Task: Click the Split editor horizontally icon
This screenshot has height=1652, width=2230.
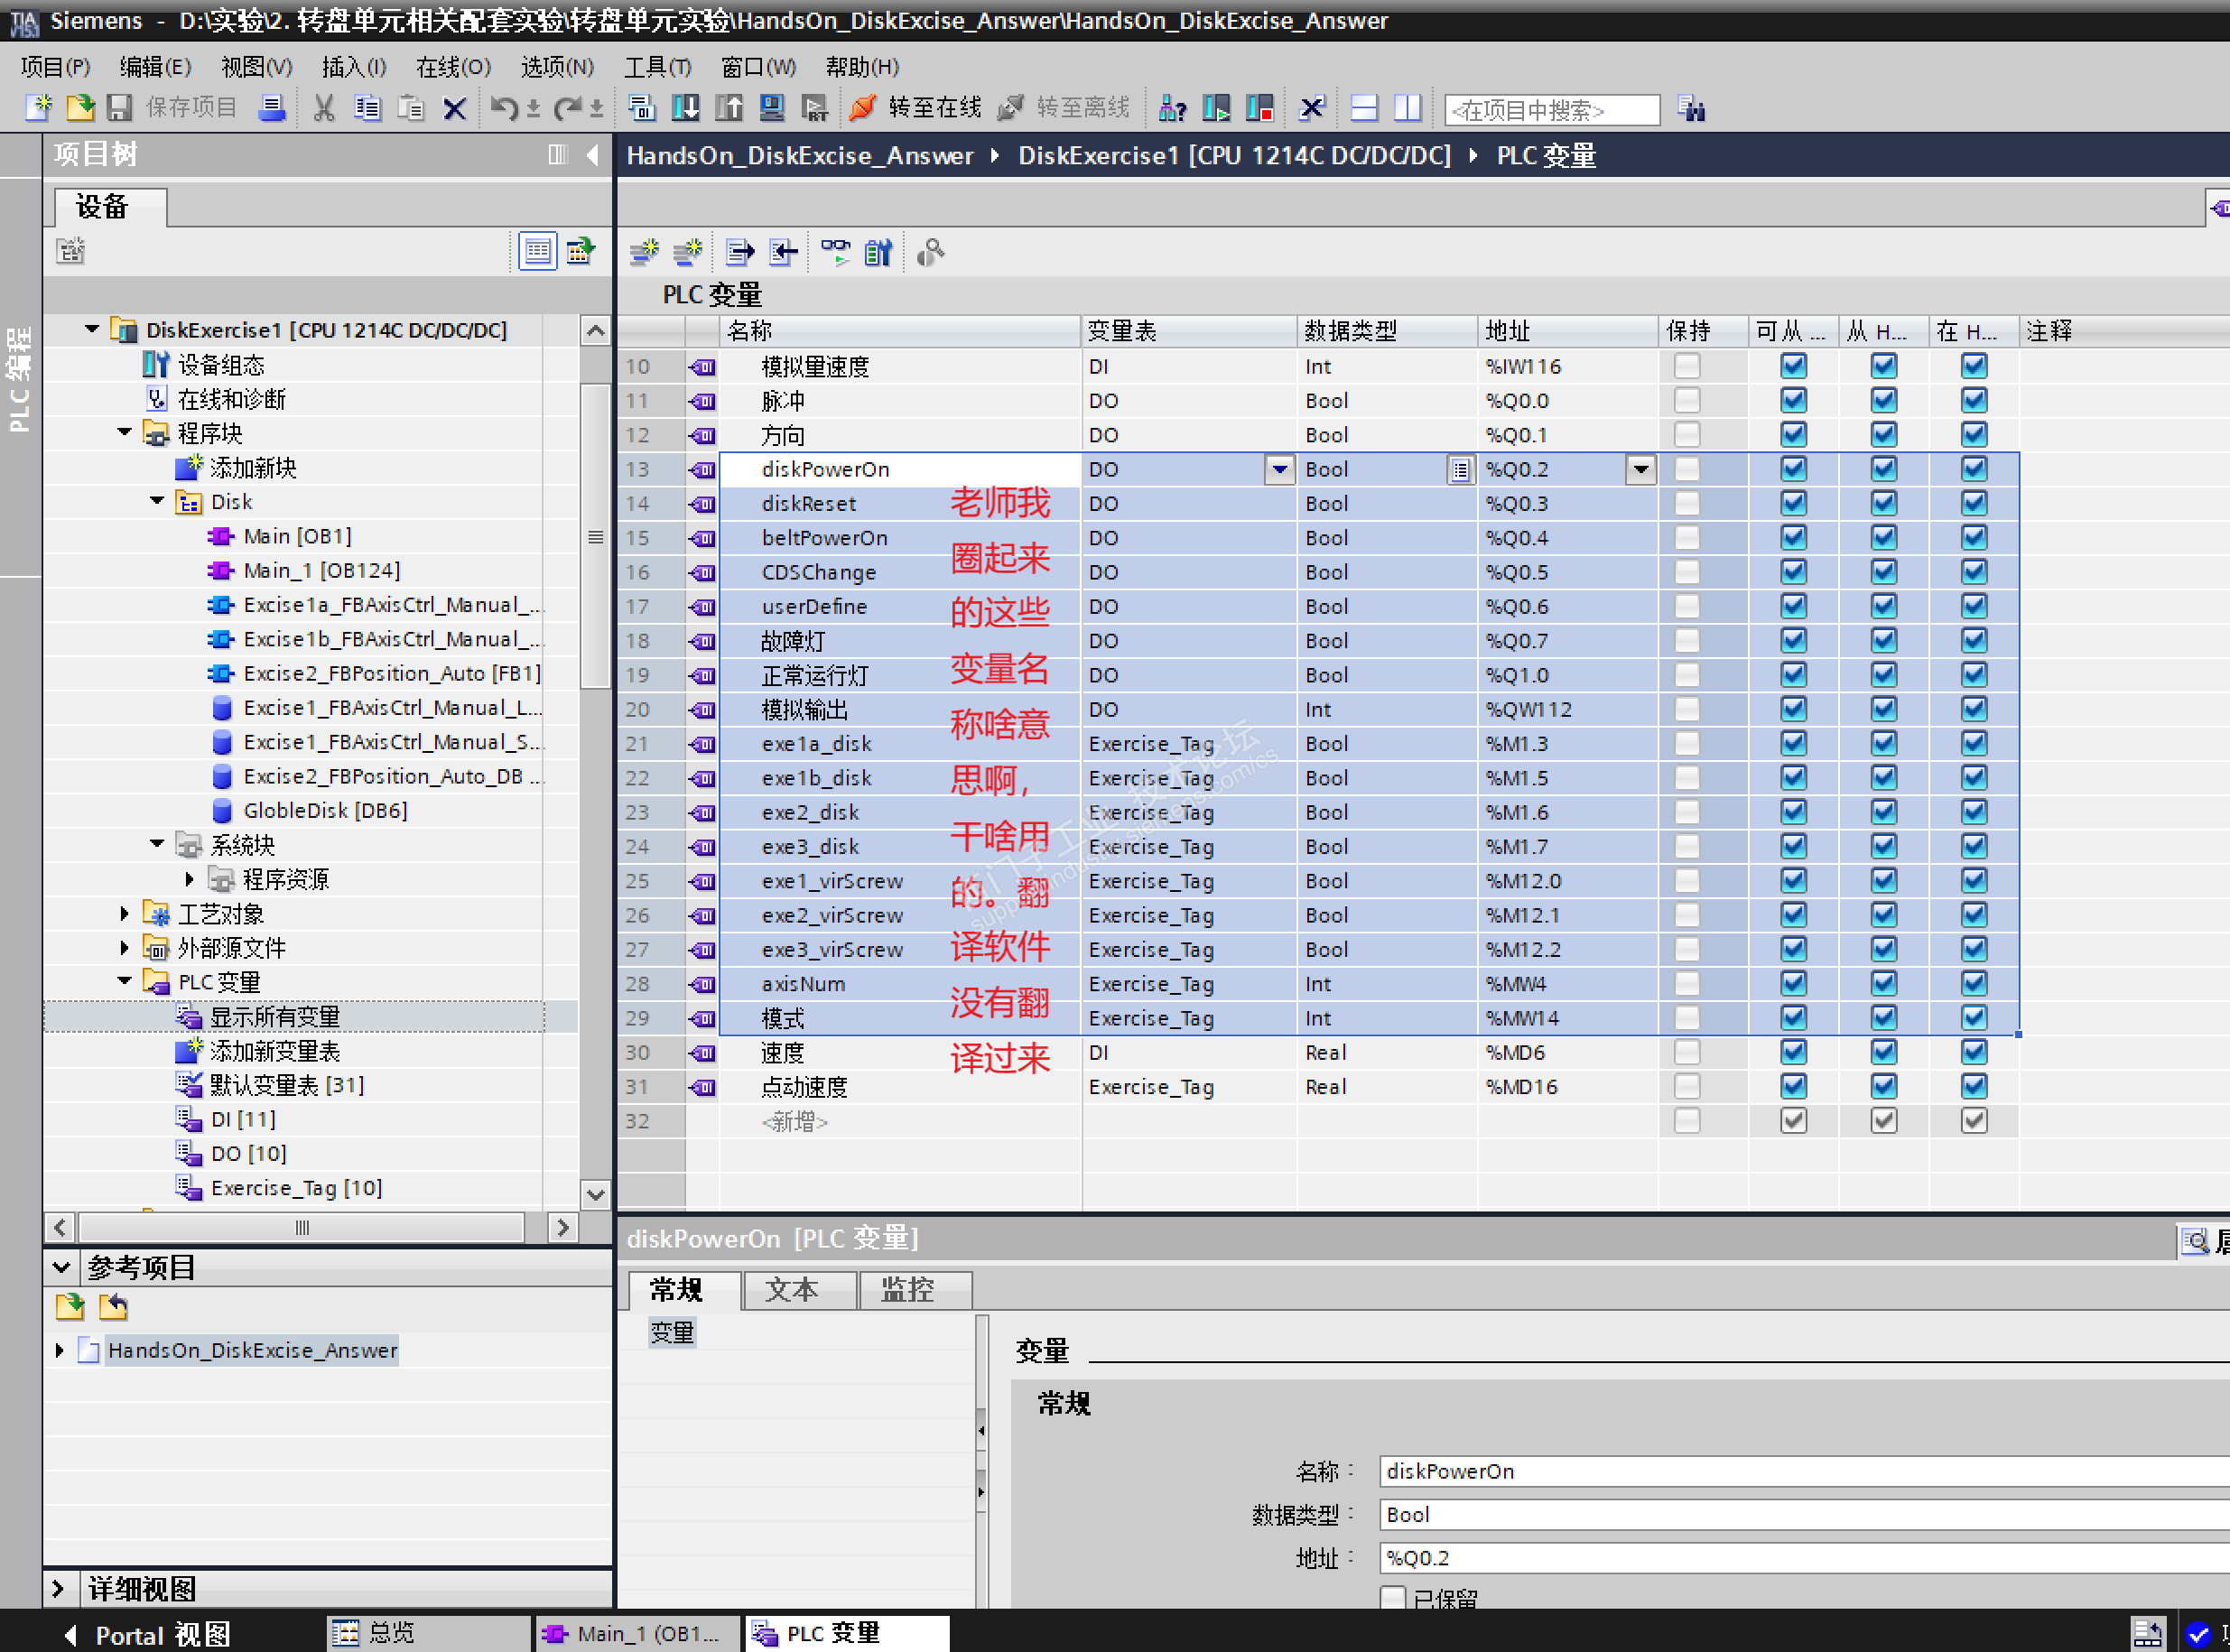Action: point(1364,108)
